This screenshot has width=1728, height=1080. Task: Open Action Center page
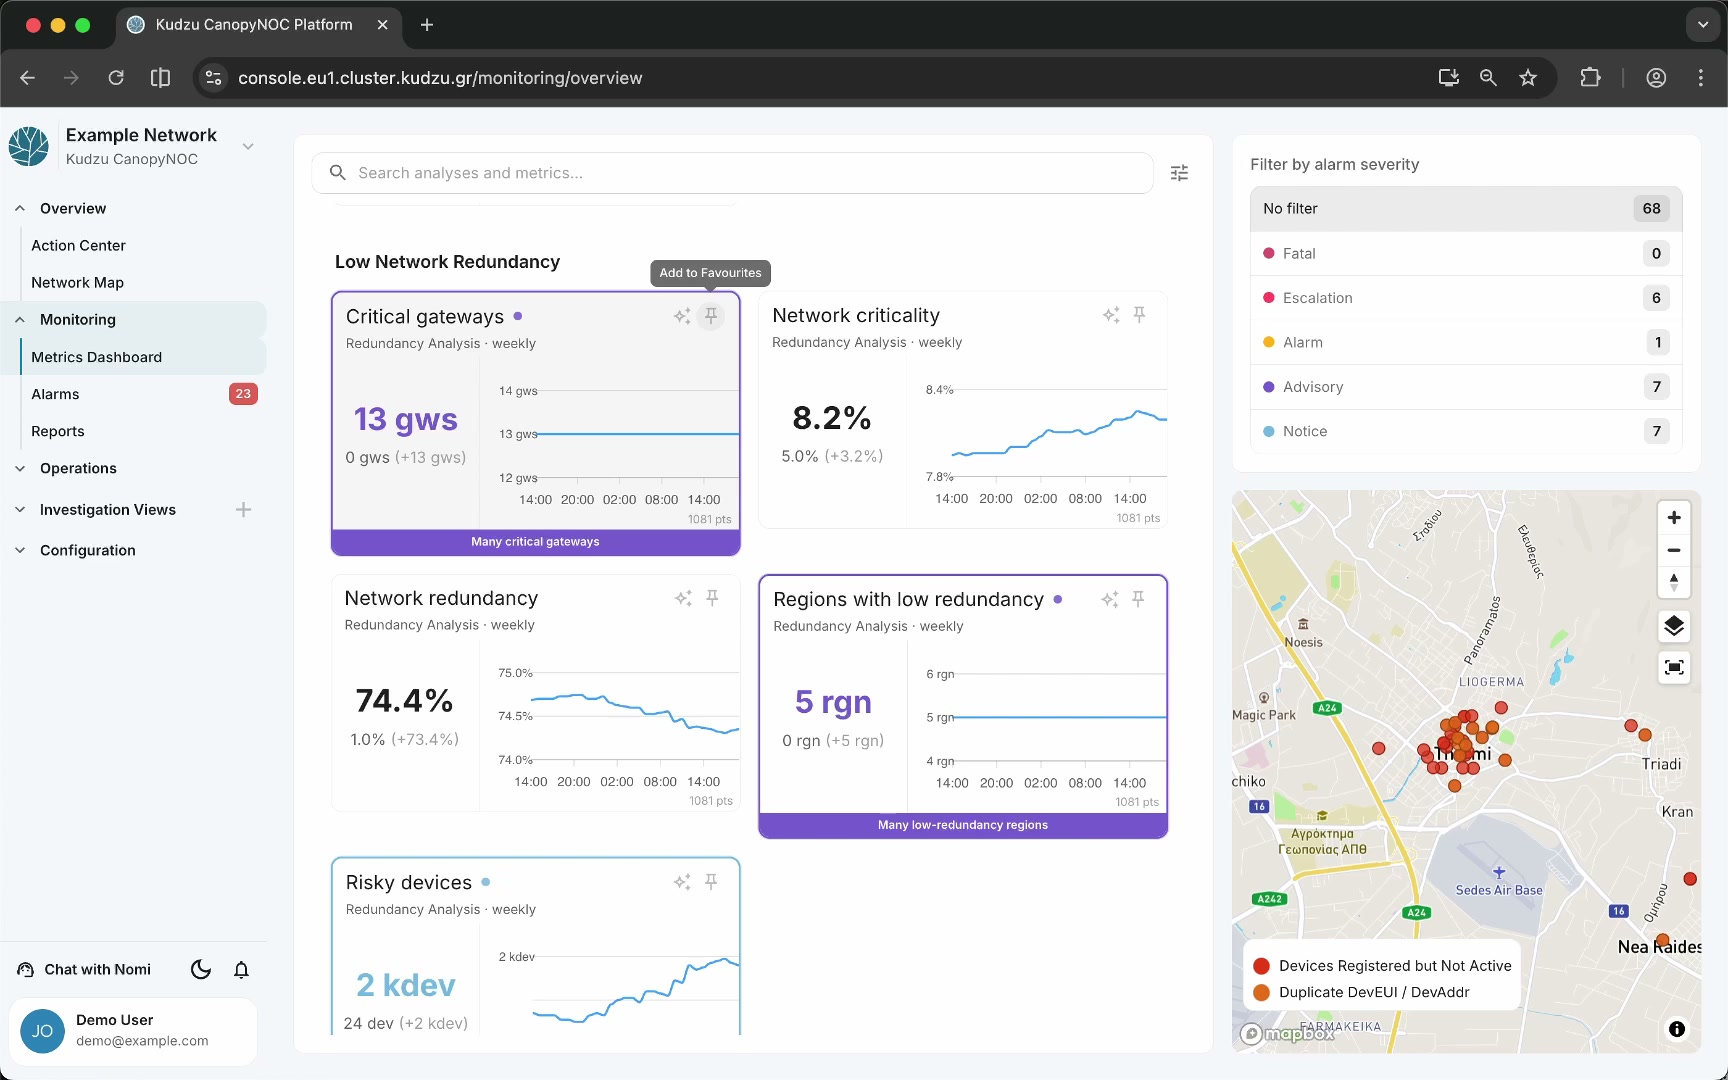(x=78, y=246)
